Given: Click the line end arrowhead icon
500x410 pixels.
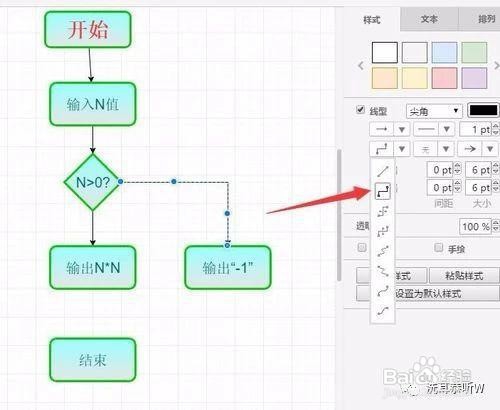Looking at the screenshot, I should pyautogui.click(x=470, y=149).
